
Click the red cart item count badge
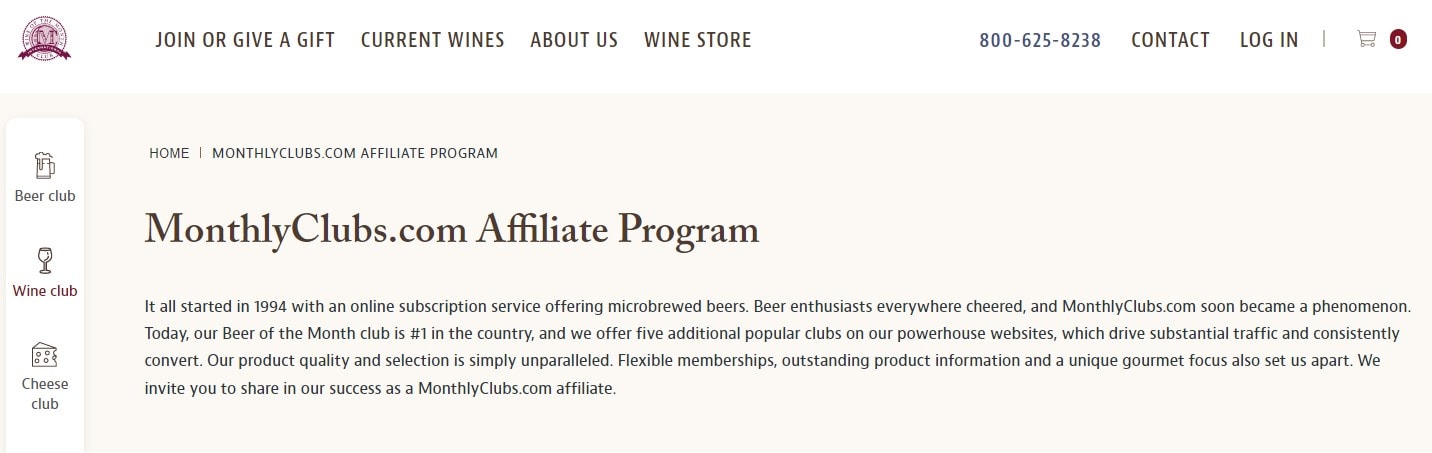pyautogui.click(x=1398, y=40)
